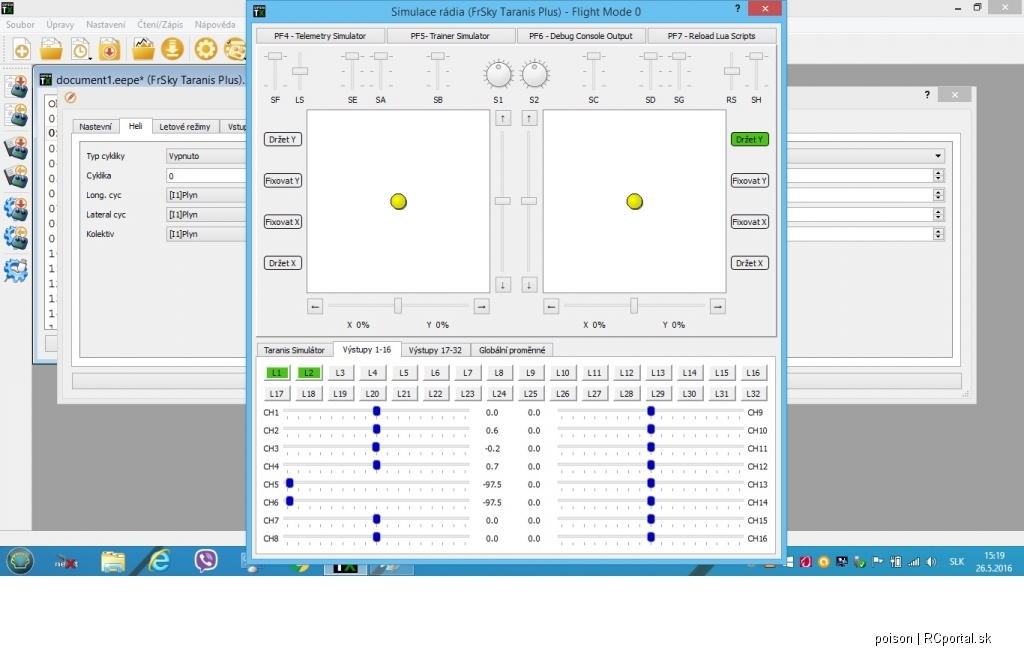Viewport: 1024px width, 648px height.
Task: Open the Nápověda menu
Action: 215,25
